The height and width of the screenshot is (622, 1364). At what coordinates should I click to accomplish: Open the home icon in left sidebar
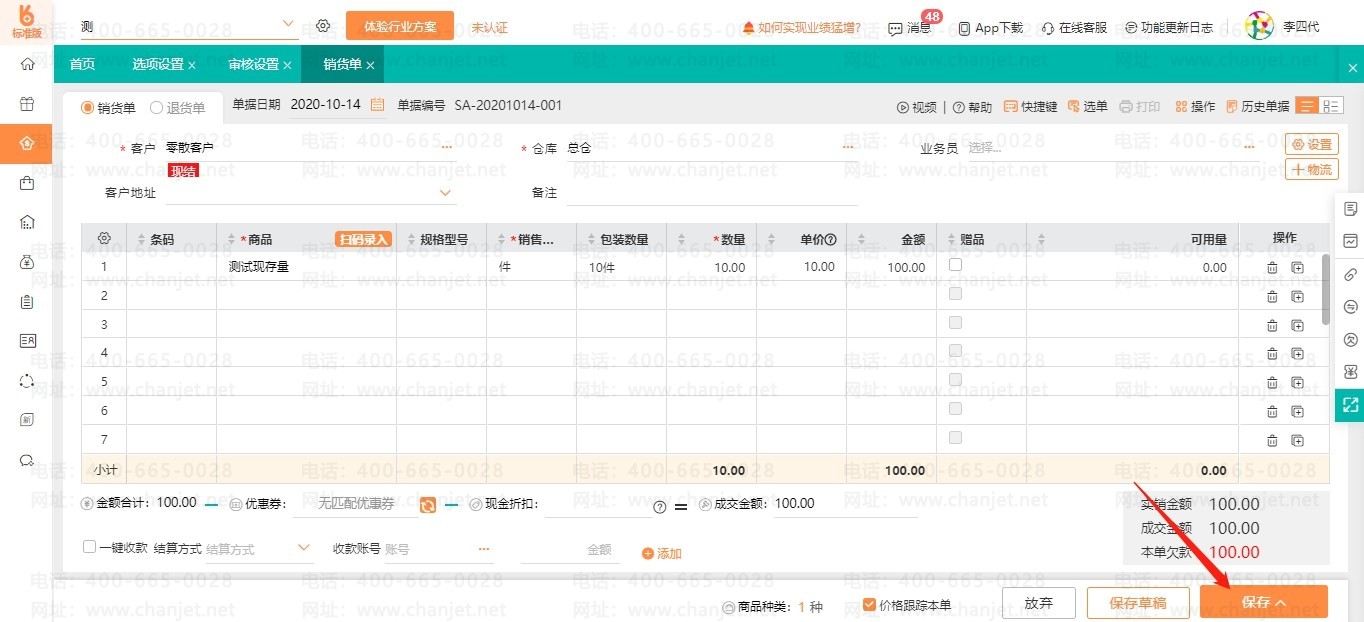click(27, 64)
